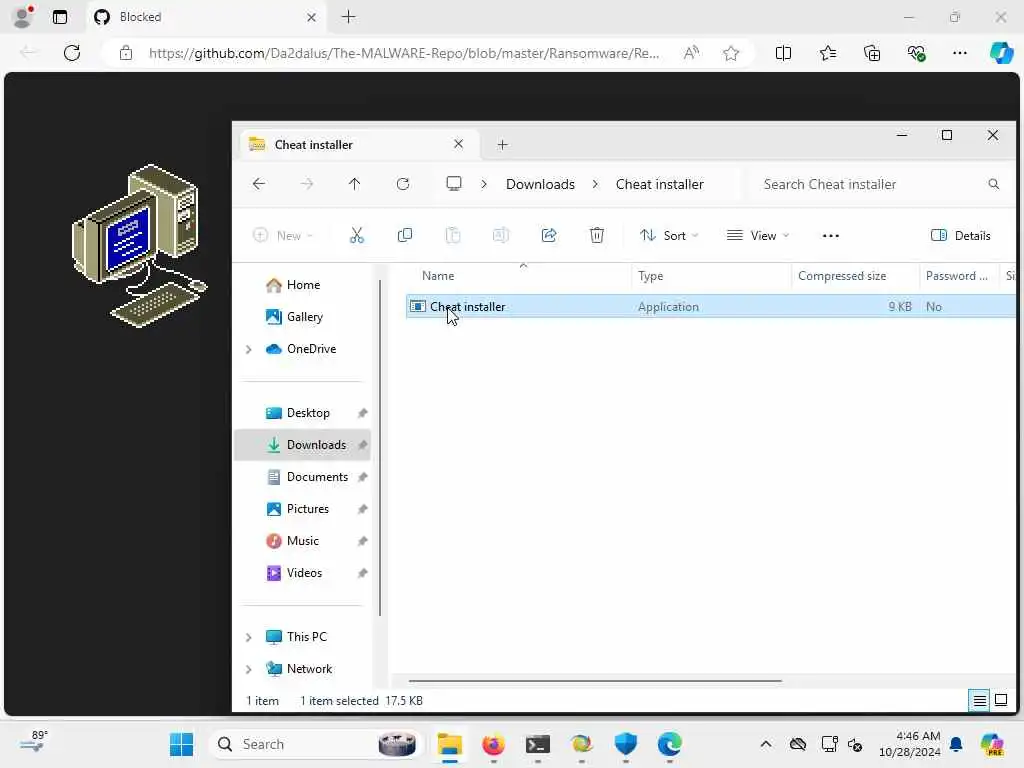
Task: Close the Blocked browser tab
Action: click(312, 18)
